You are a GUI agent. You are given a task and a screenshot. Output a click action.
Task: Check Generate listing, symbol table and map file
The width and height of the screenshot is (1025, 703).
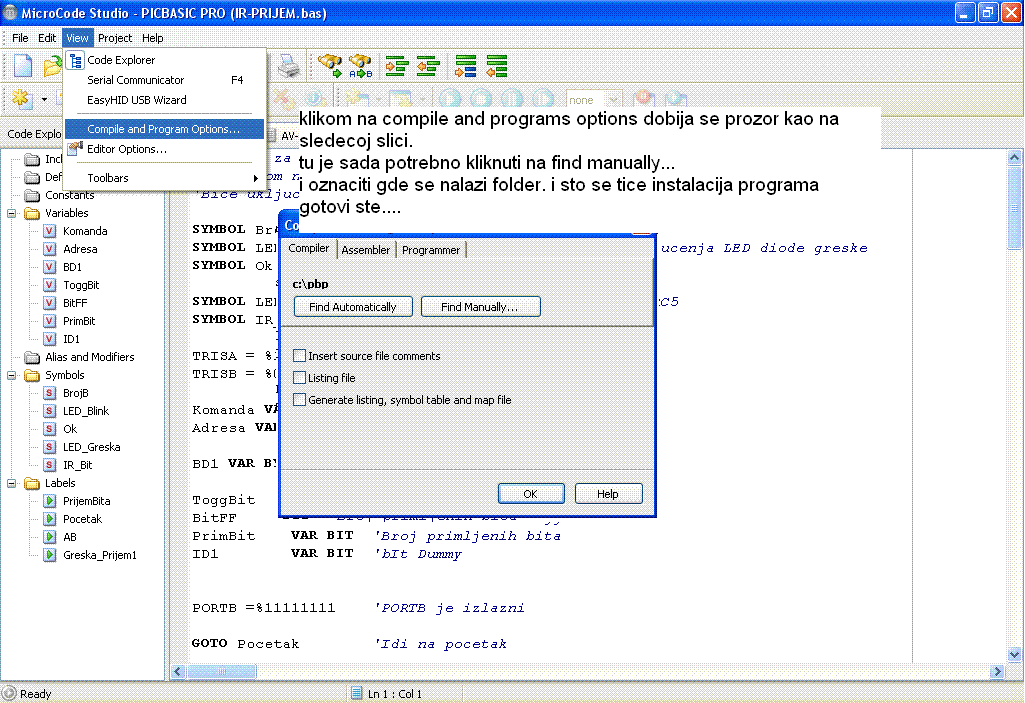(x=299, y=400)
